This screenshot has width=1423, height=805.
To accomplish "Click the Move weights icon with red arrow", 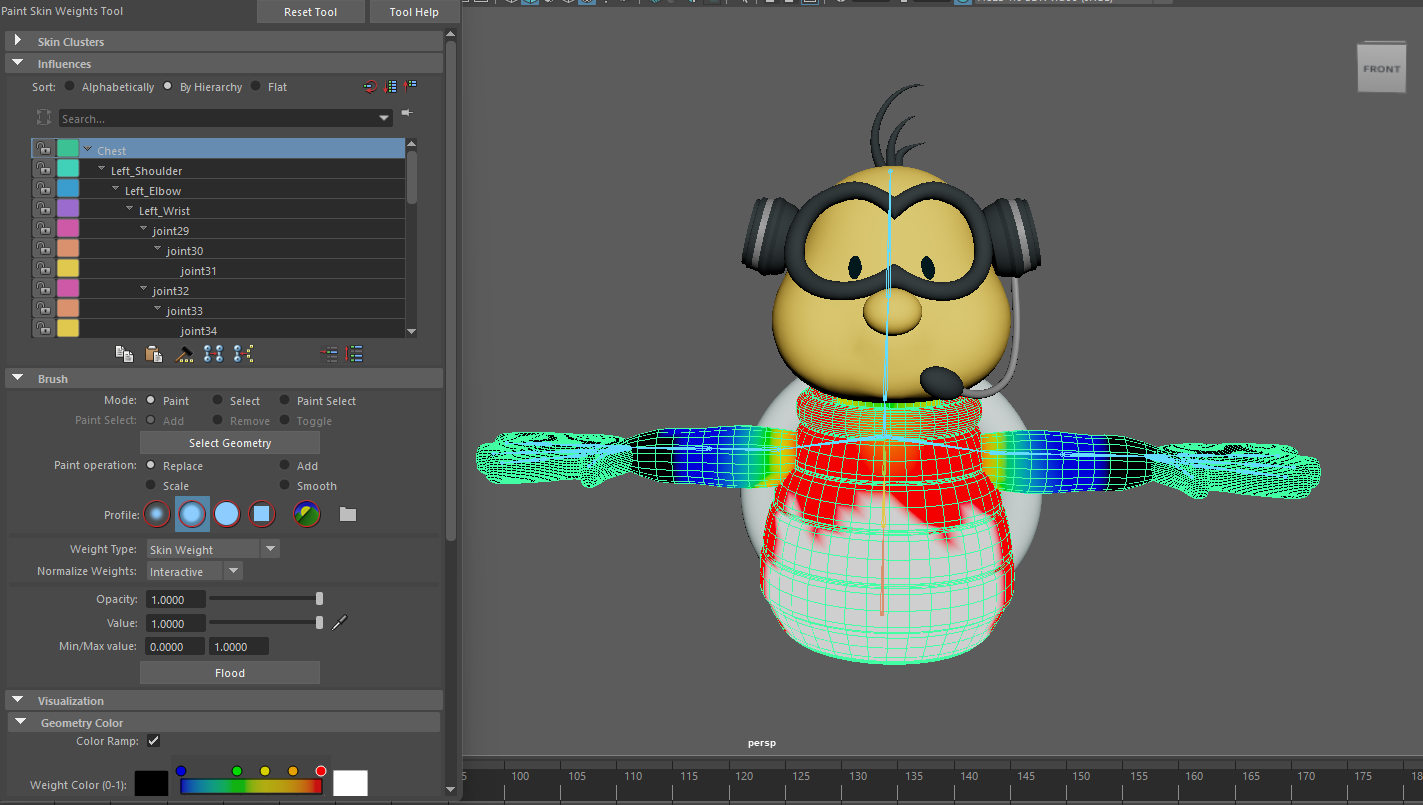I will point(213,353).
